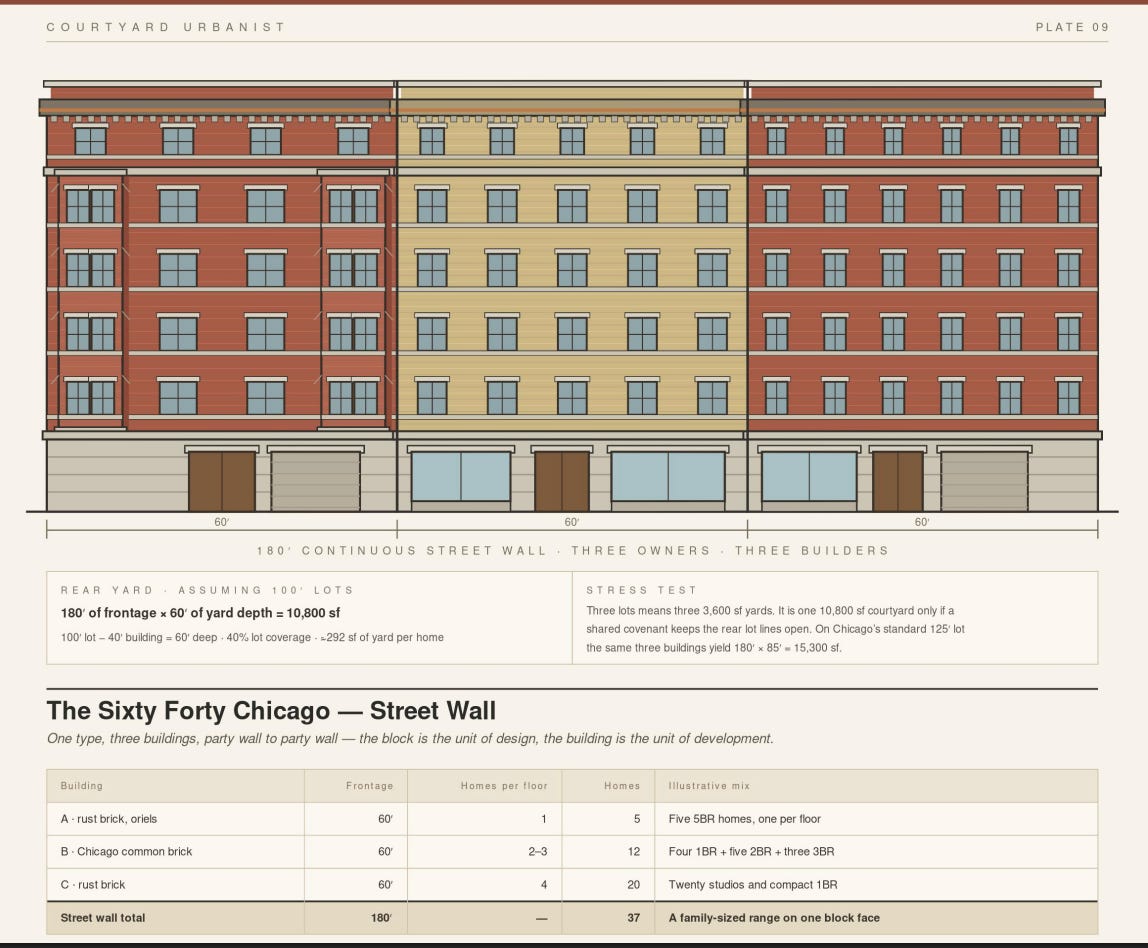The width and height of the screenshot is (1148, 948).
Task: Click the PLATE 09 label
Action: pos(1072,27)
